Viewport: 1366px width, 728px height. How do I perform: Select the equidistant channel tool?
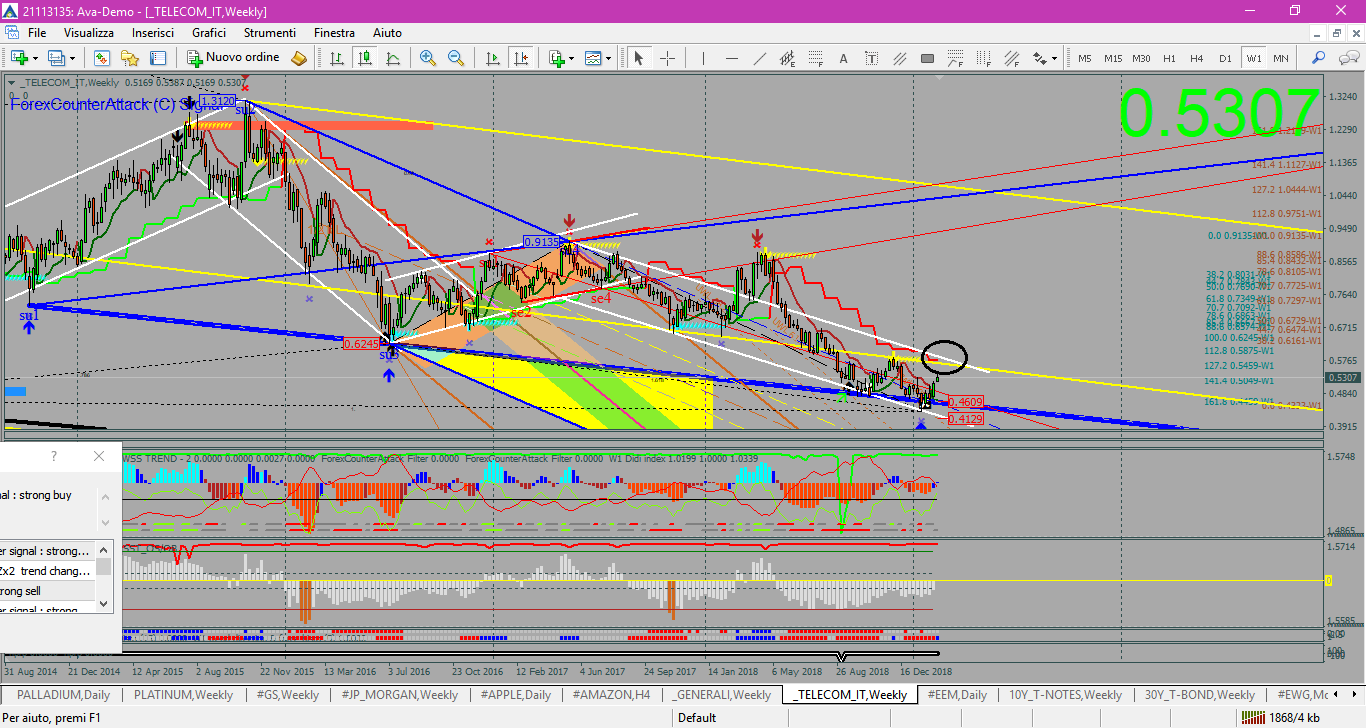pos(787,58)
